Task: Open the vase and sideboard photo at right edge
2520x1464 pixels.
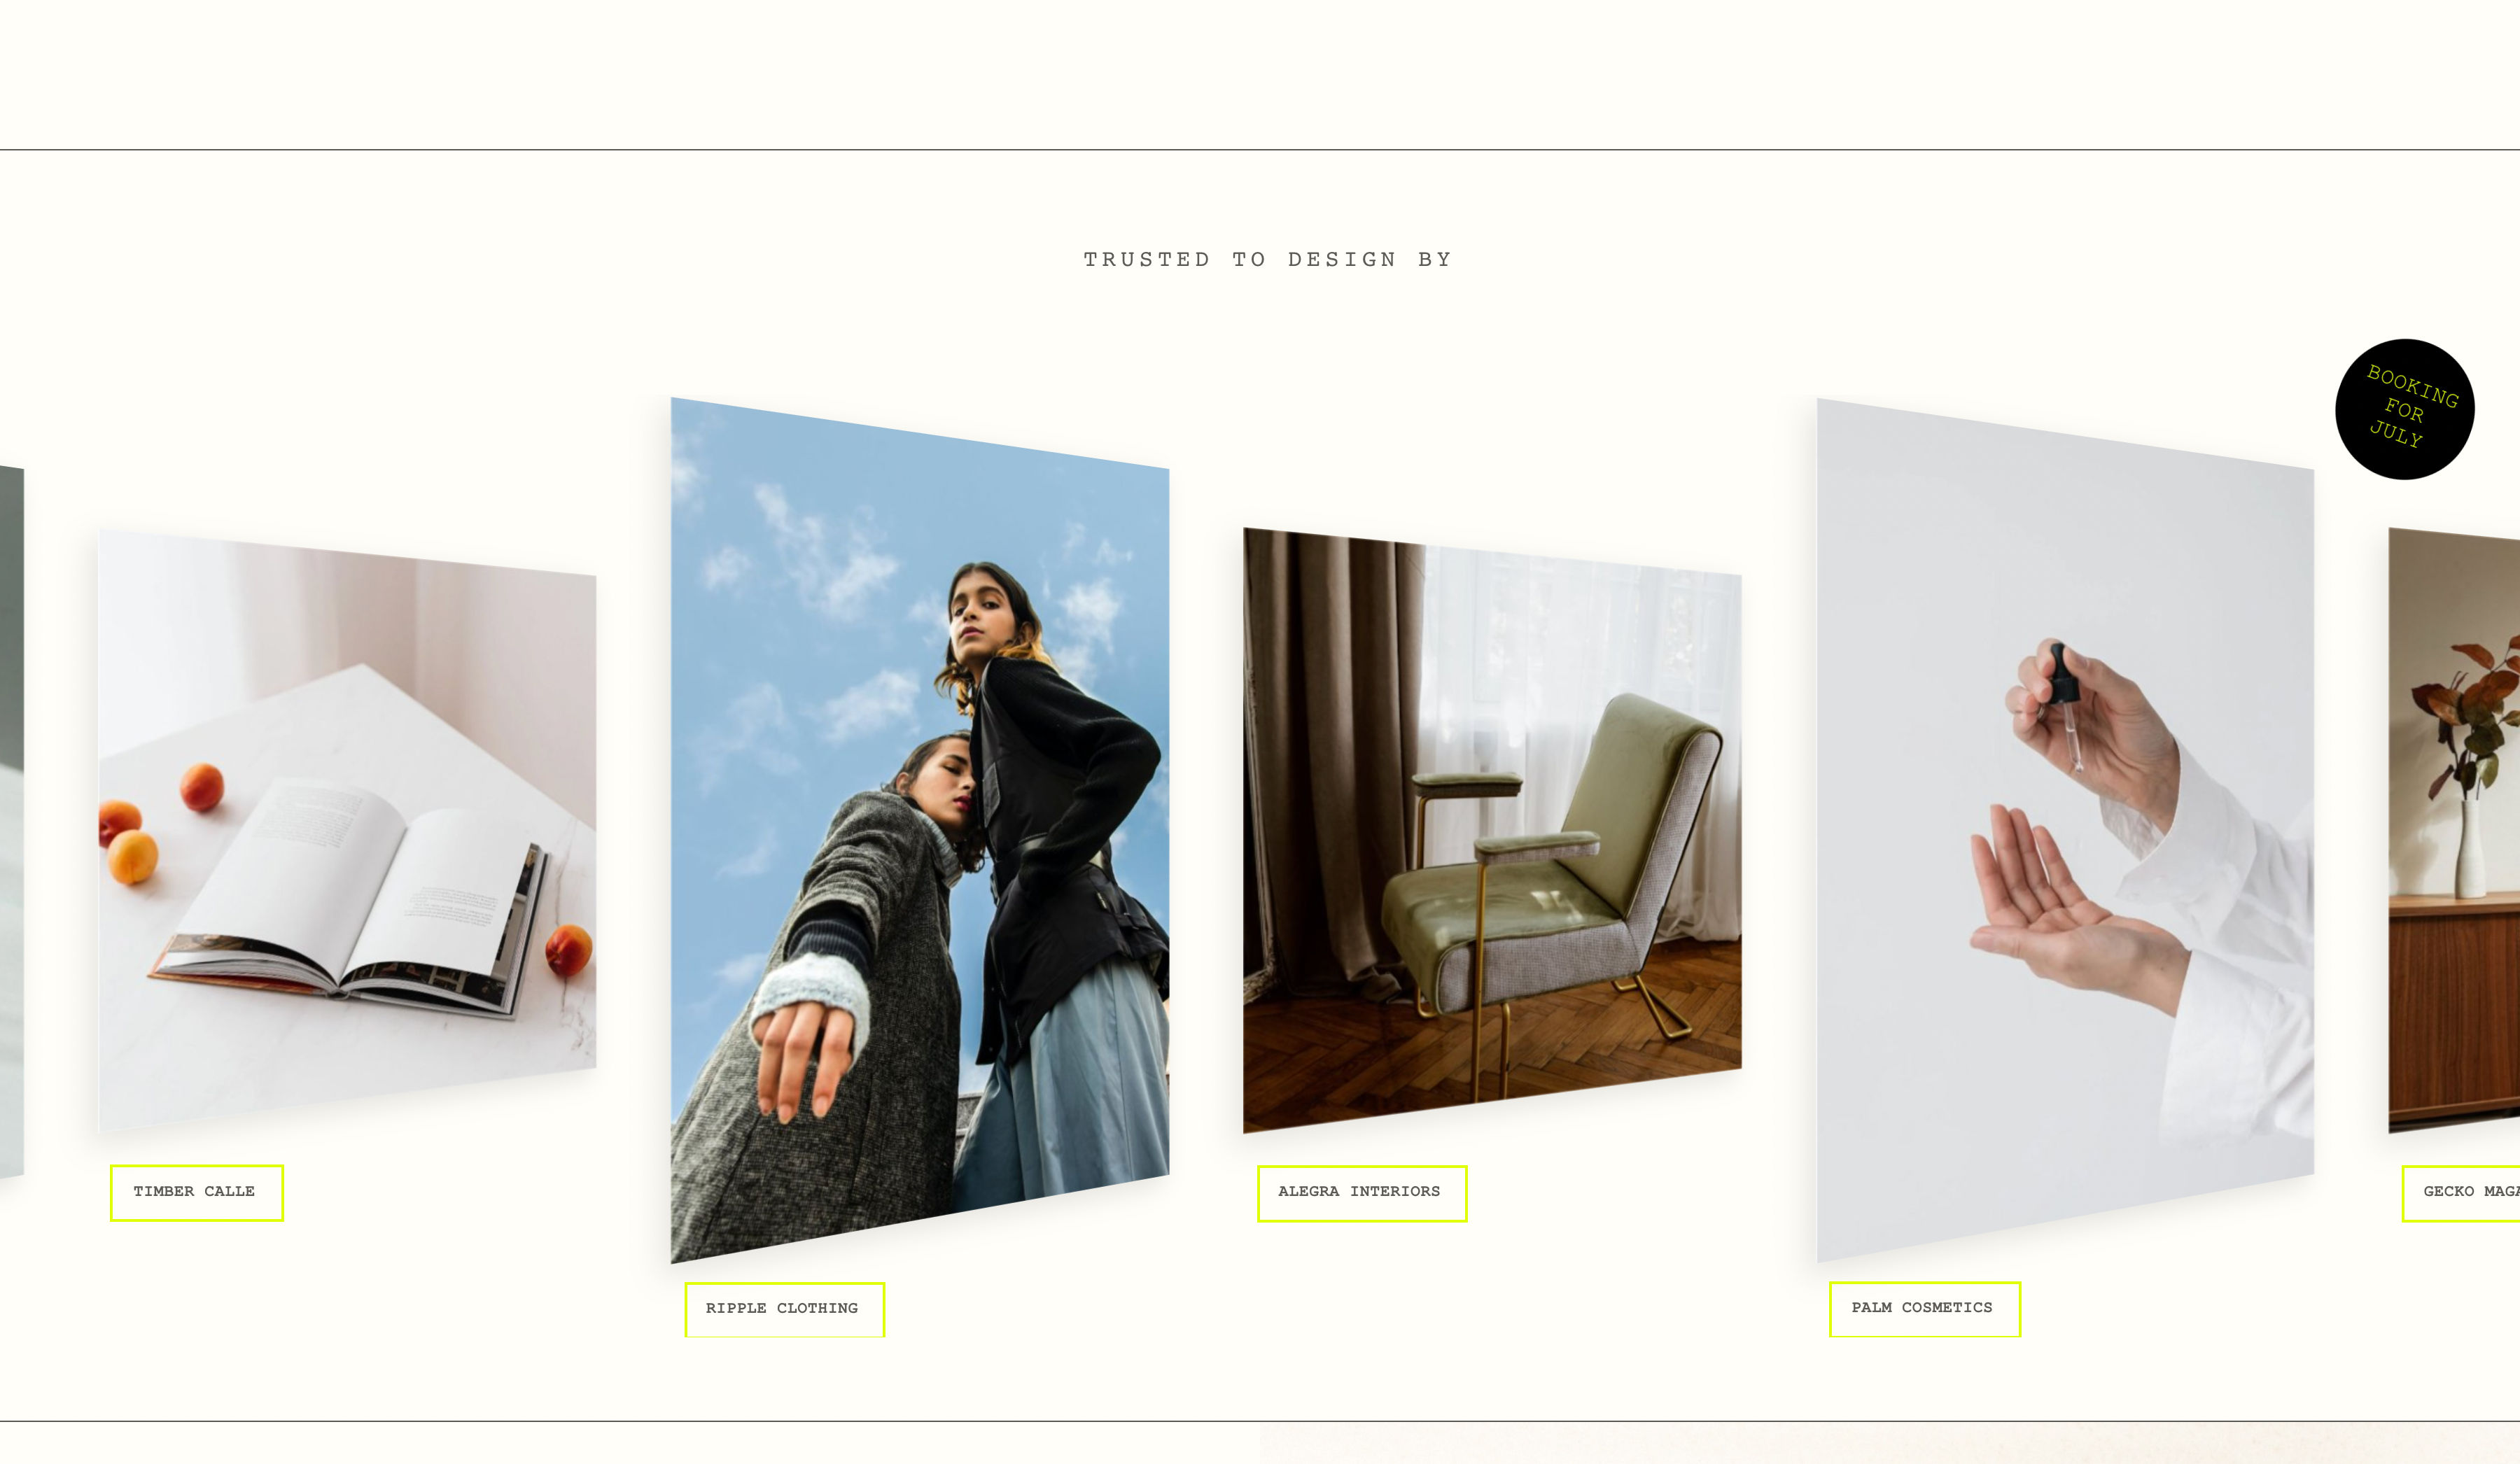Action: [x=2454, y=830]
